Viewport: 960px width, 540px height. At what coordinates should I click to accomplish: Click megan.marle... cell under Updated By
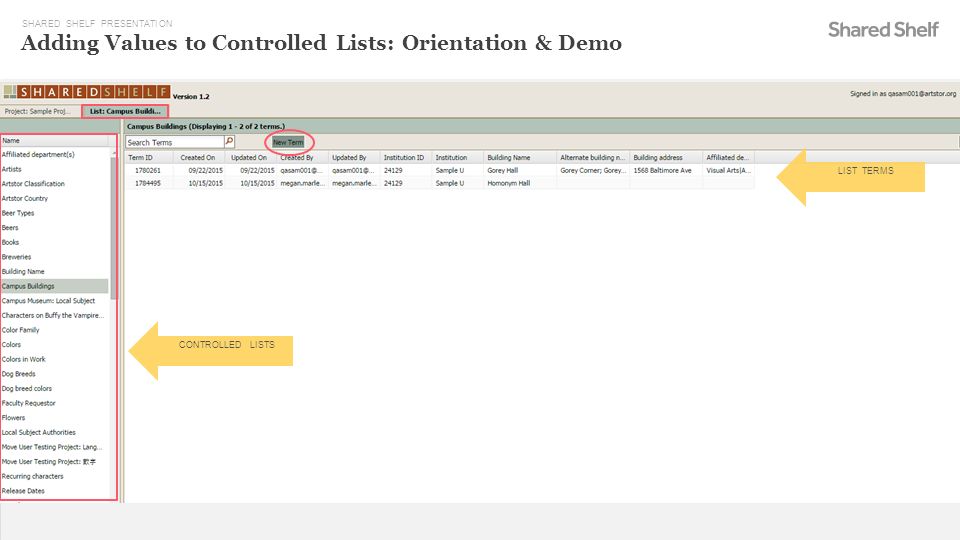point(353,183)
